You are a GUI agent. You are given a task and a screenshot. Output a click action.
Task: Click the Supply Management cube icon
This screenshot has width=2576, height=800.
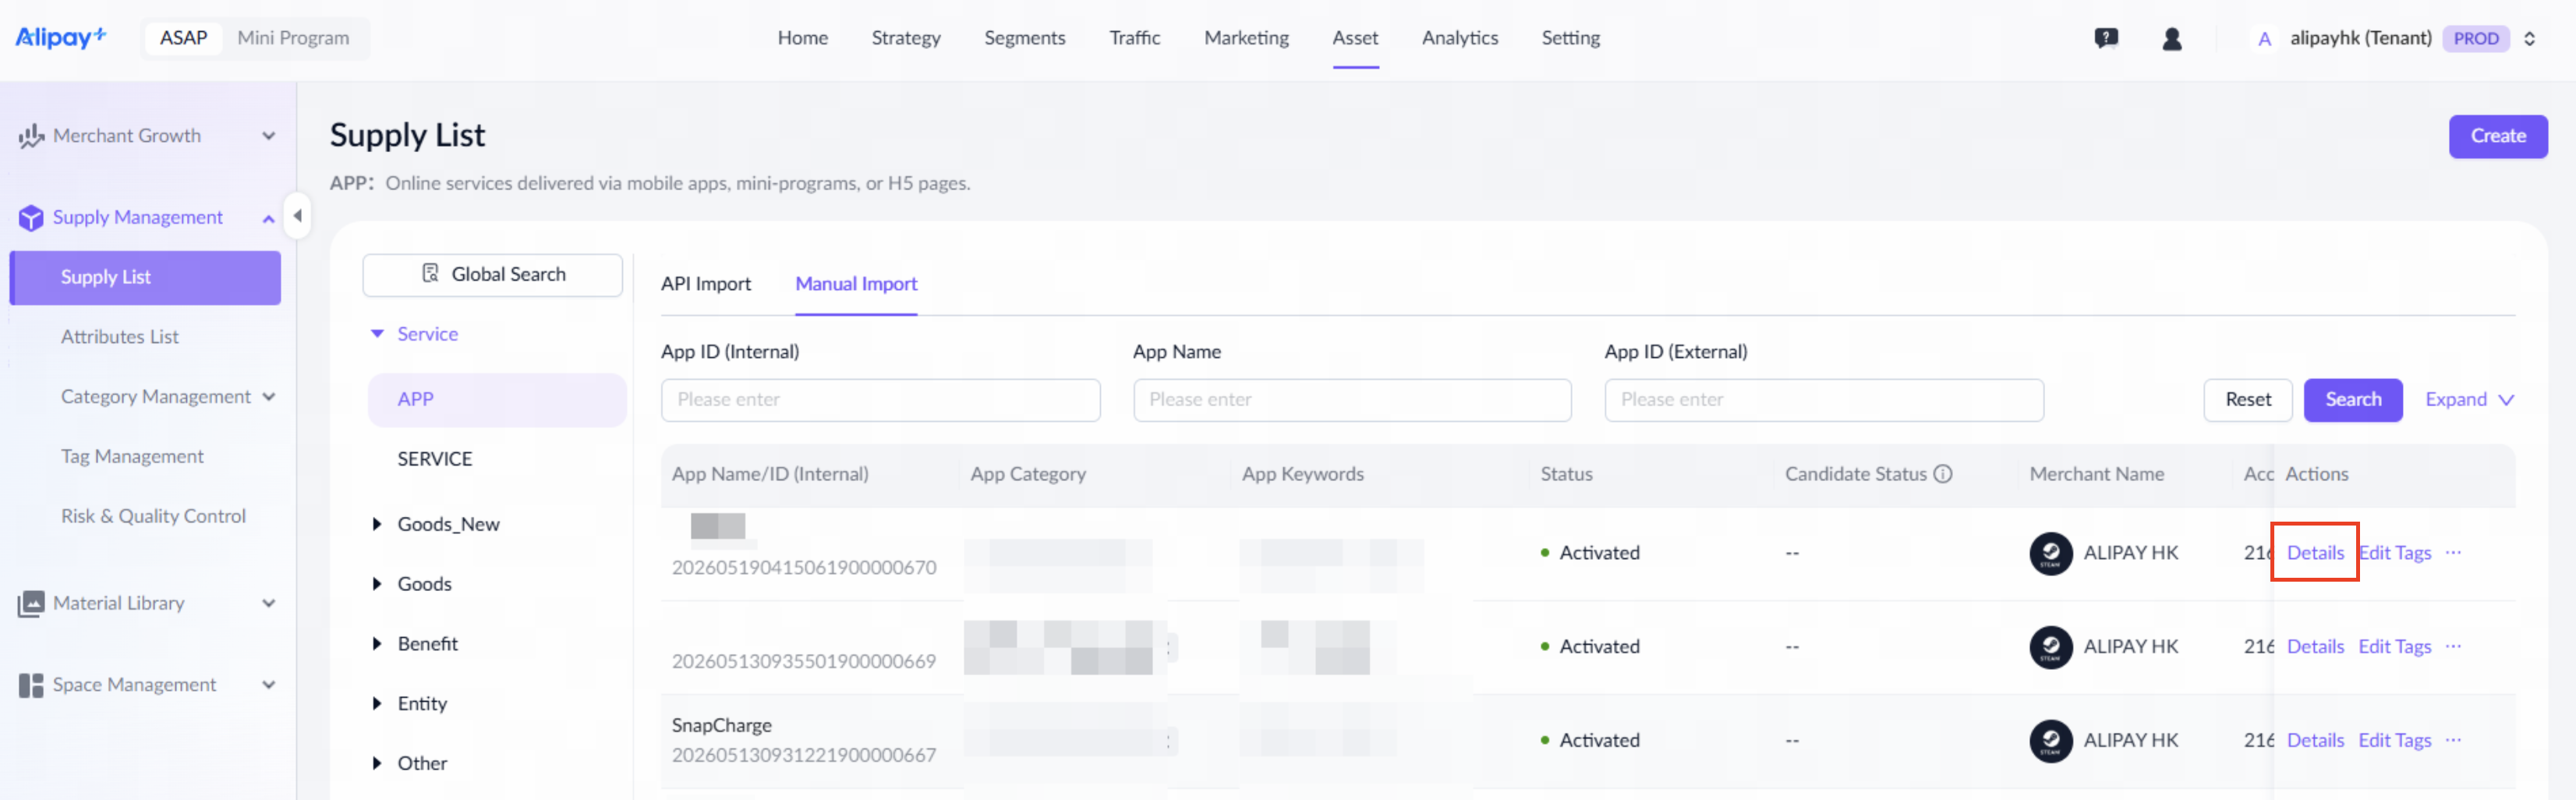(30, 217)
